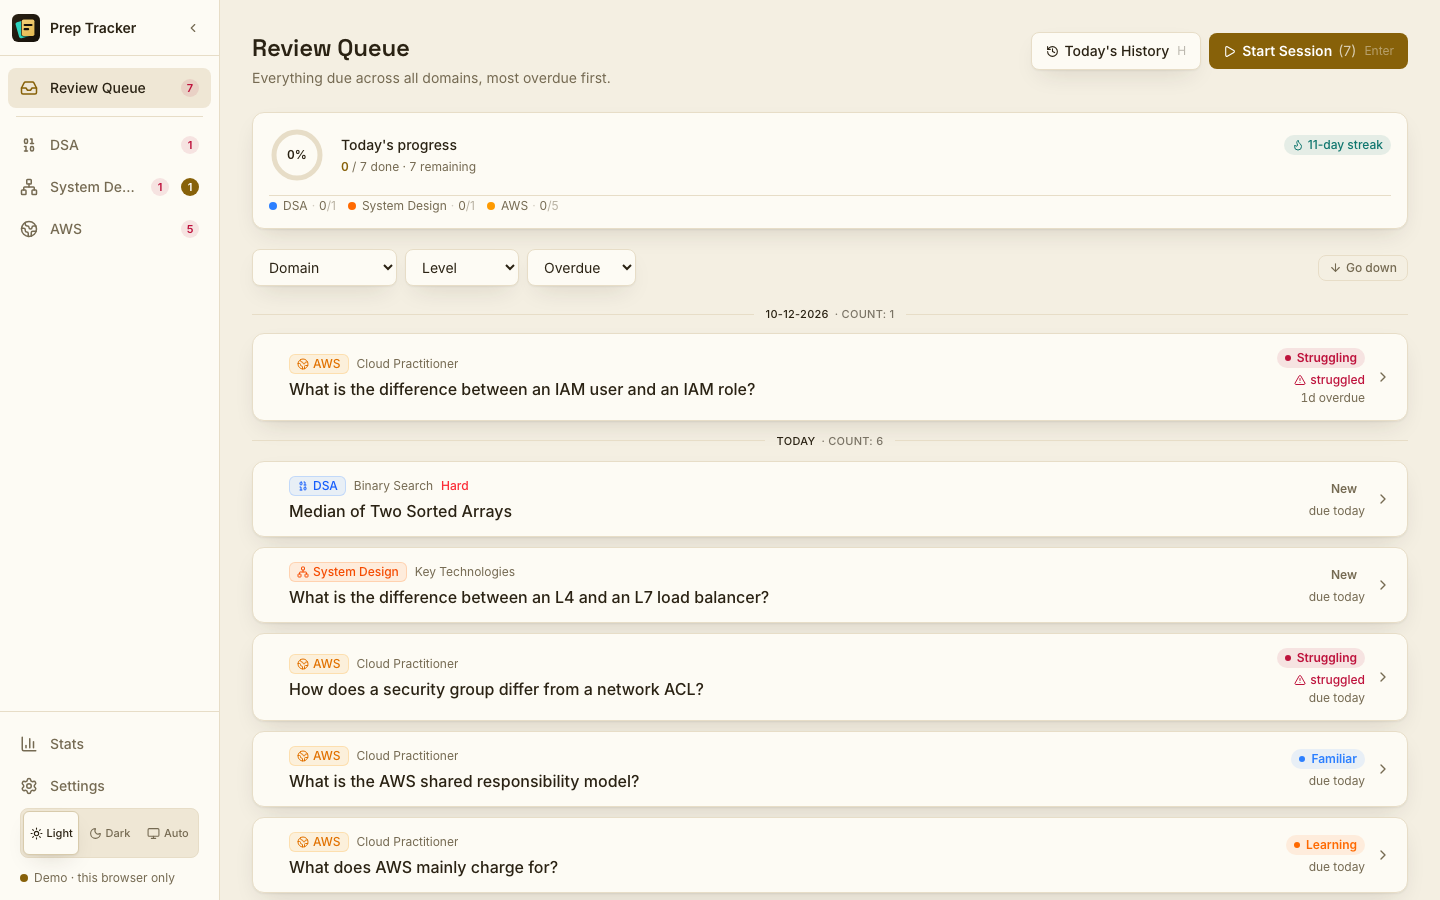Click the play icon in Start Session
The image size is (1440, 900).
click(x=1230, y=51)
